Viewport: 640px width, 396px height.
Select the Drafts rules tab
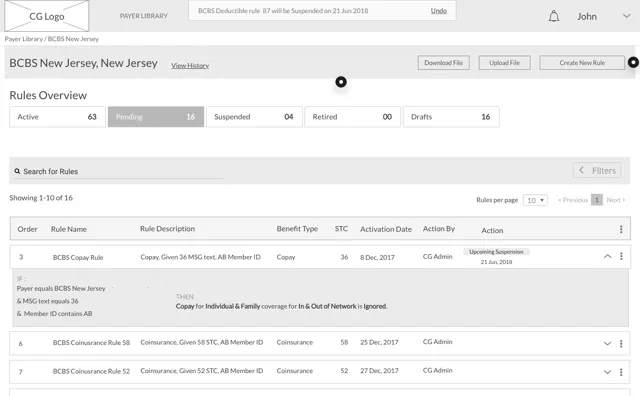pyautogui.click(x=451, y=117)
